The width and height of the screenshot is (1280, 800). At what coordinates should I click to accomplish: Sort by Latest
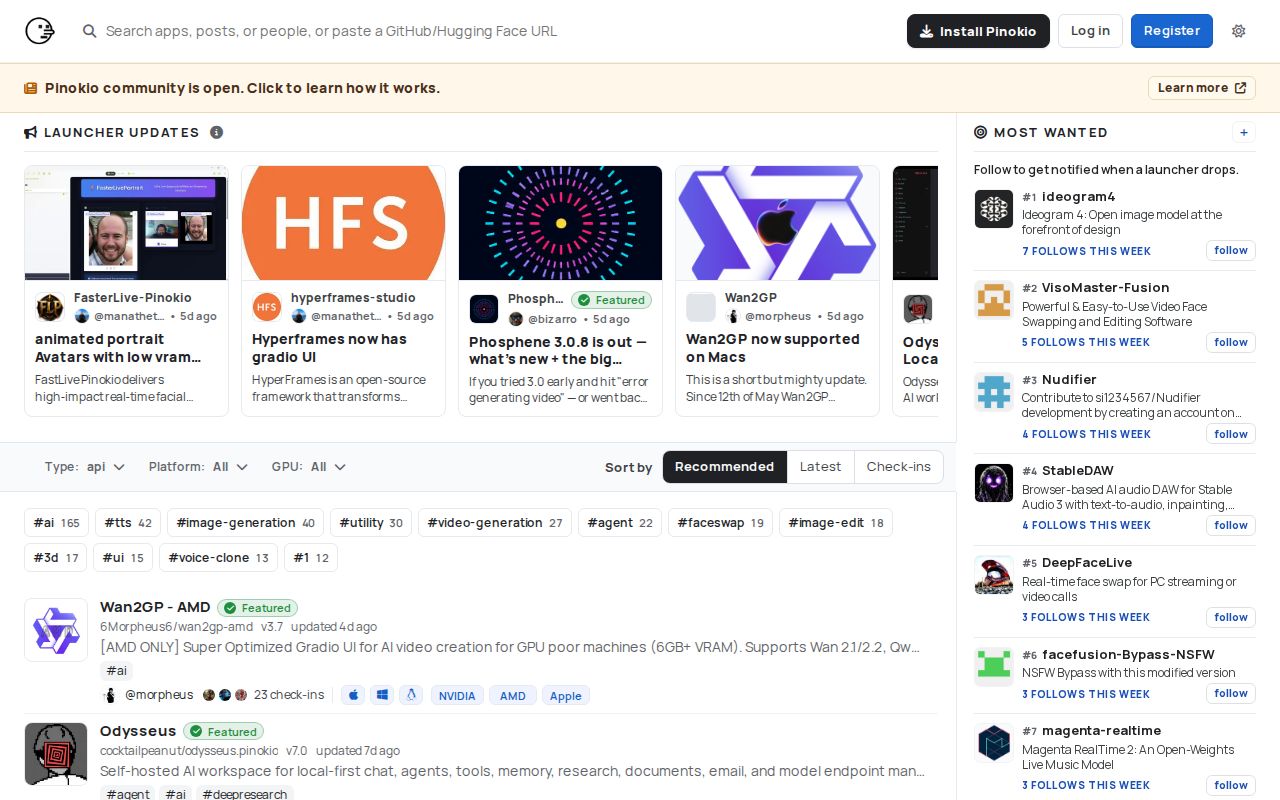click(x=820, y=467)
